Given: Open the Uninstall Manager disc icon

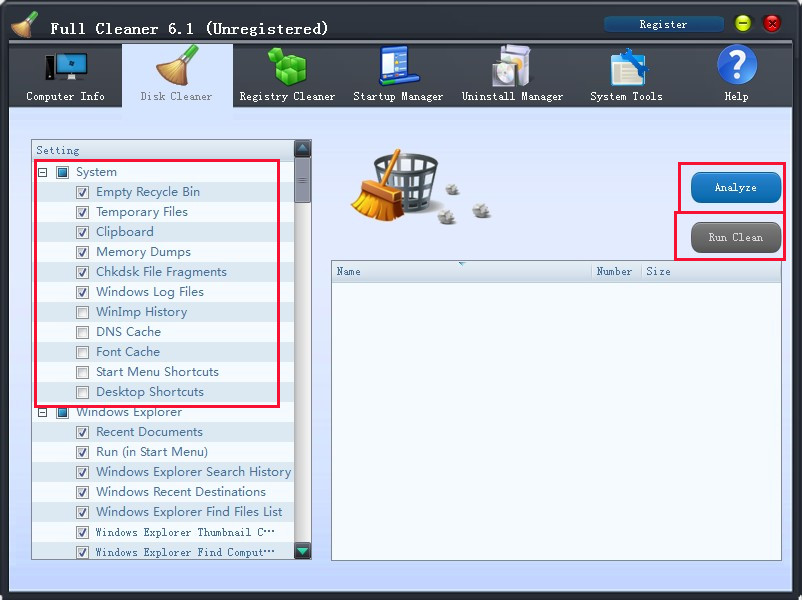Looking at the screenshot, I should (511, 65).
